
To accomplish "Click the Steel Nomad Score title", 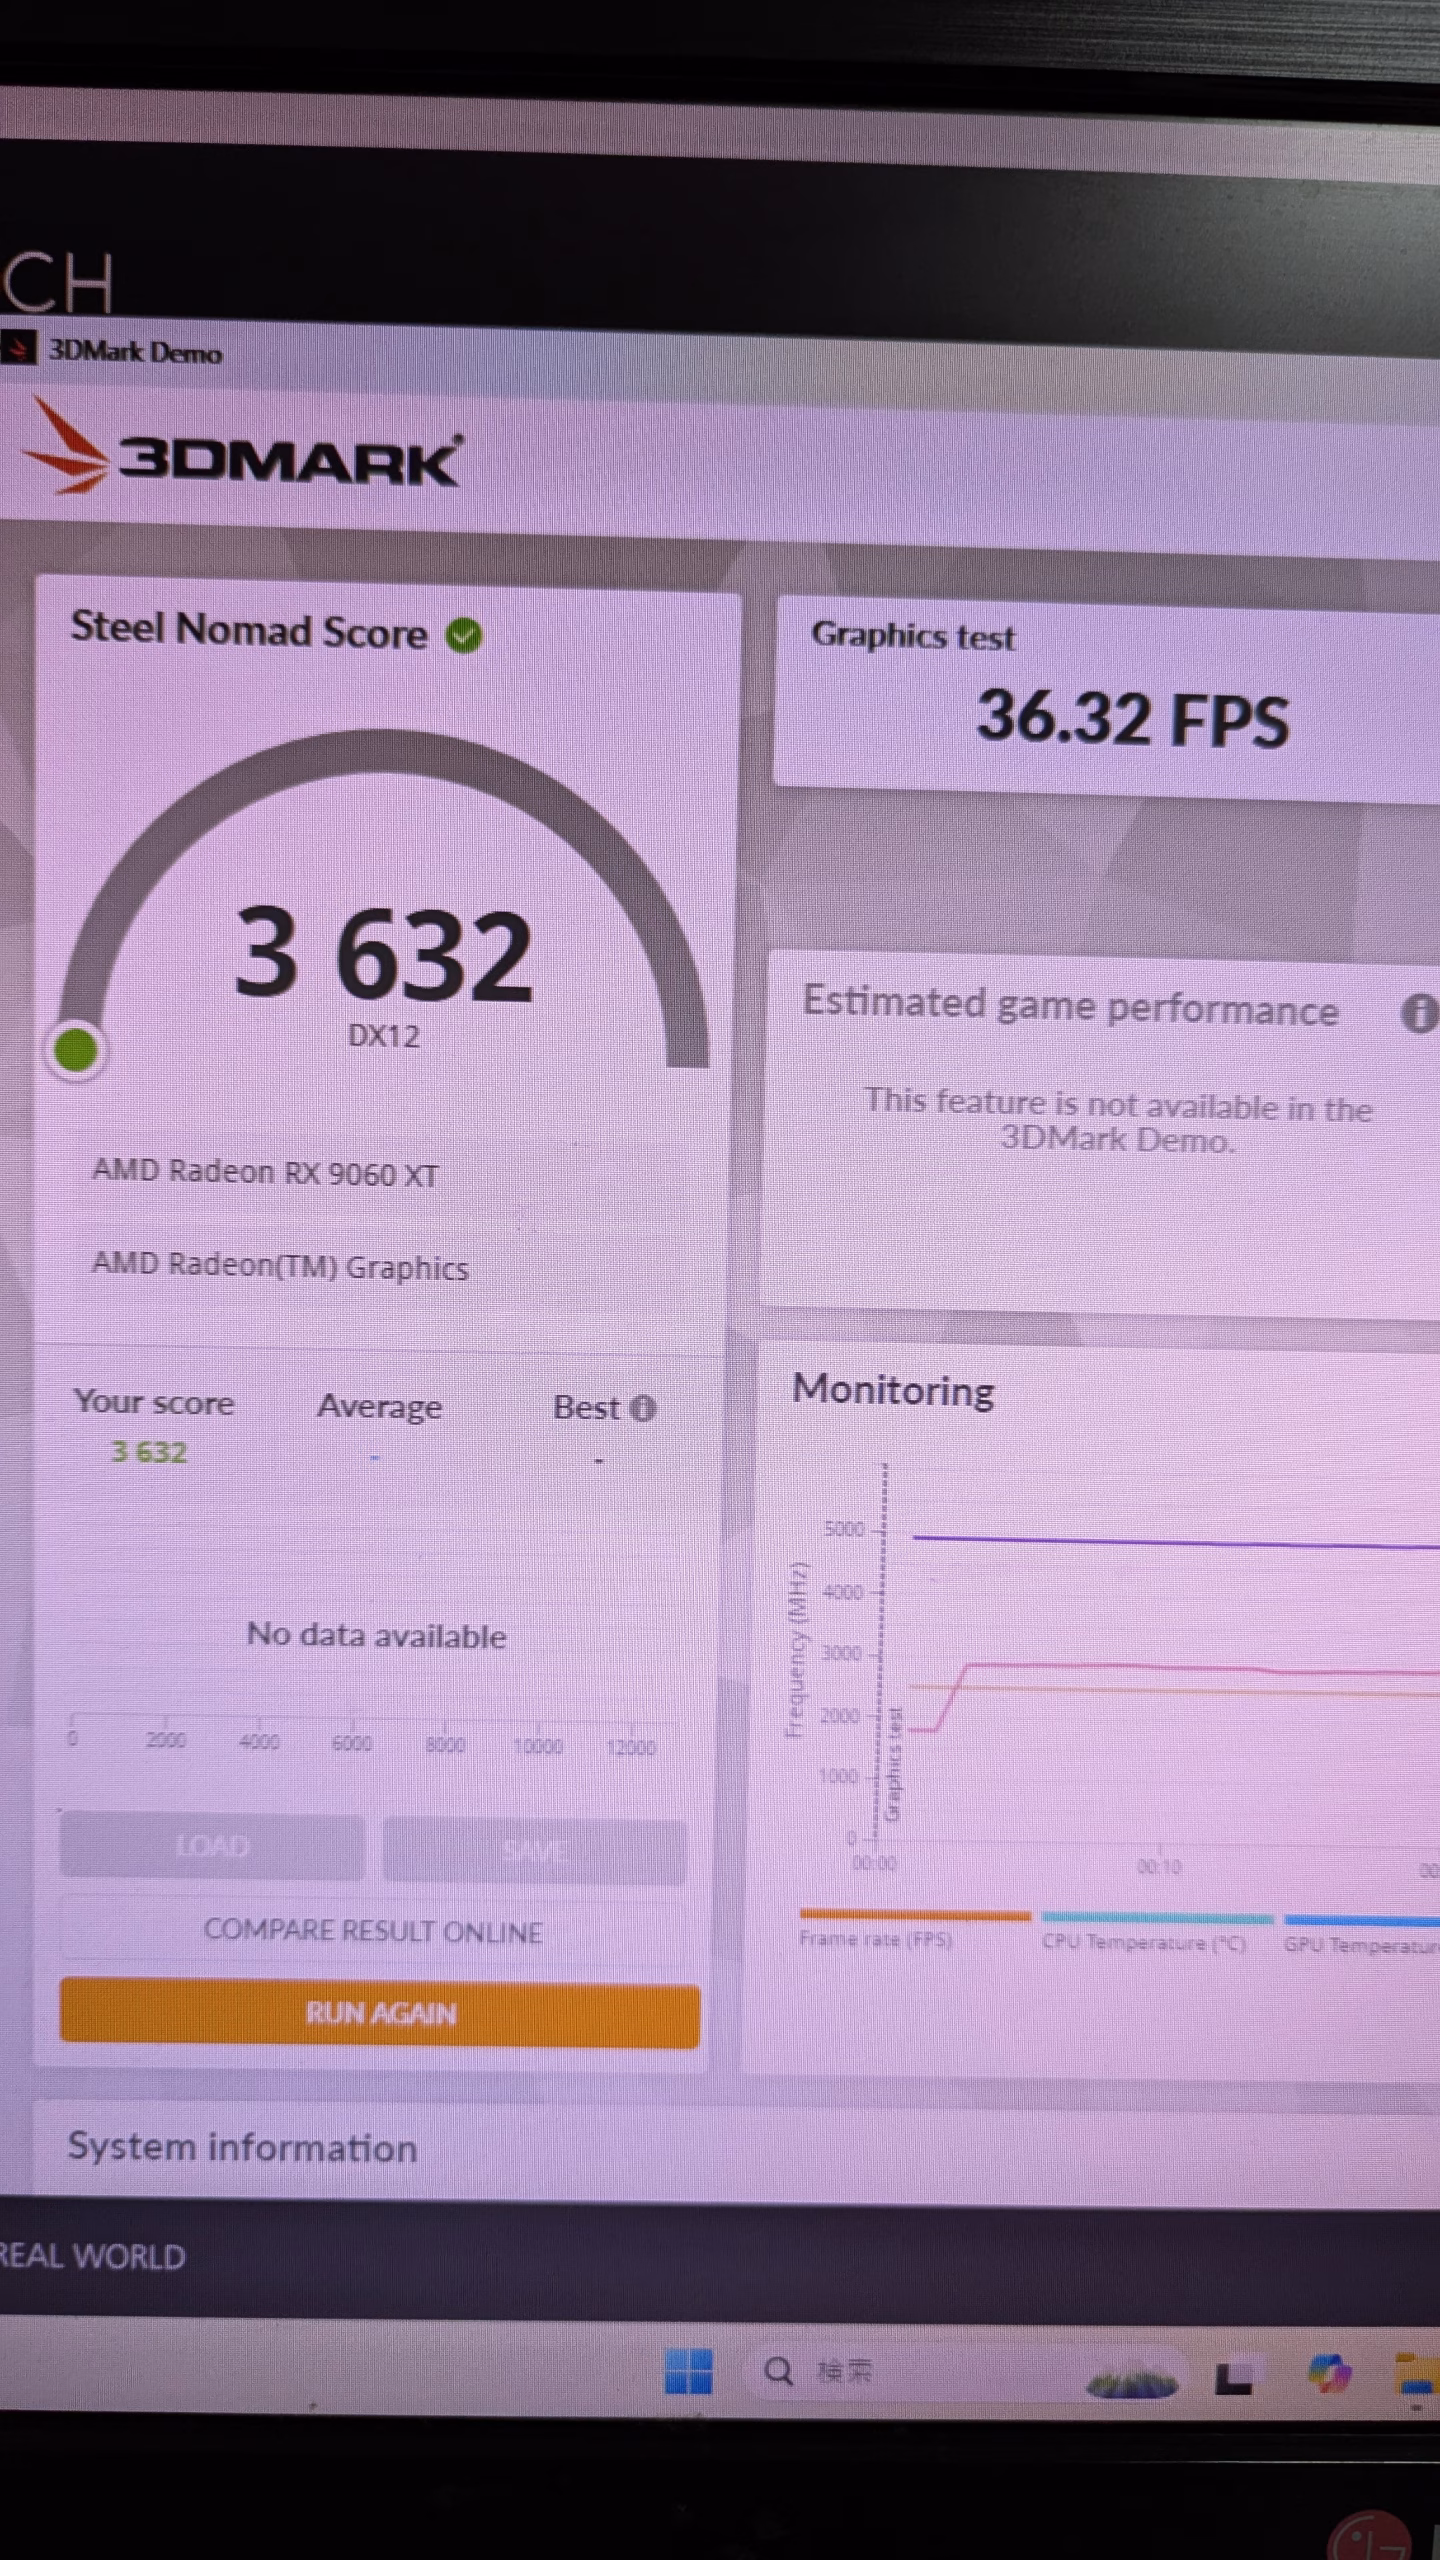I will pos(249,630).
